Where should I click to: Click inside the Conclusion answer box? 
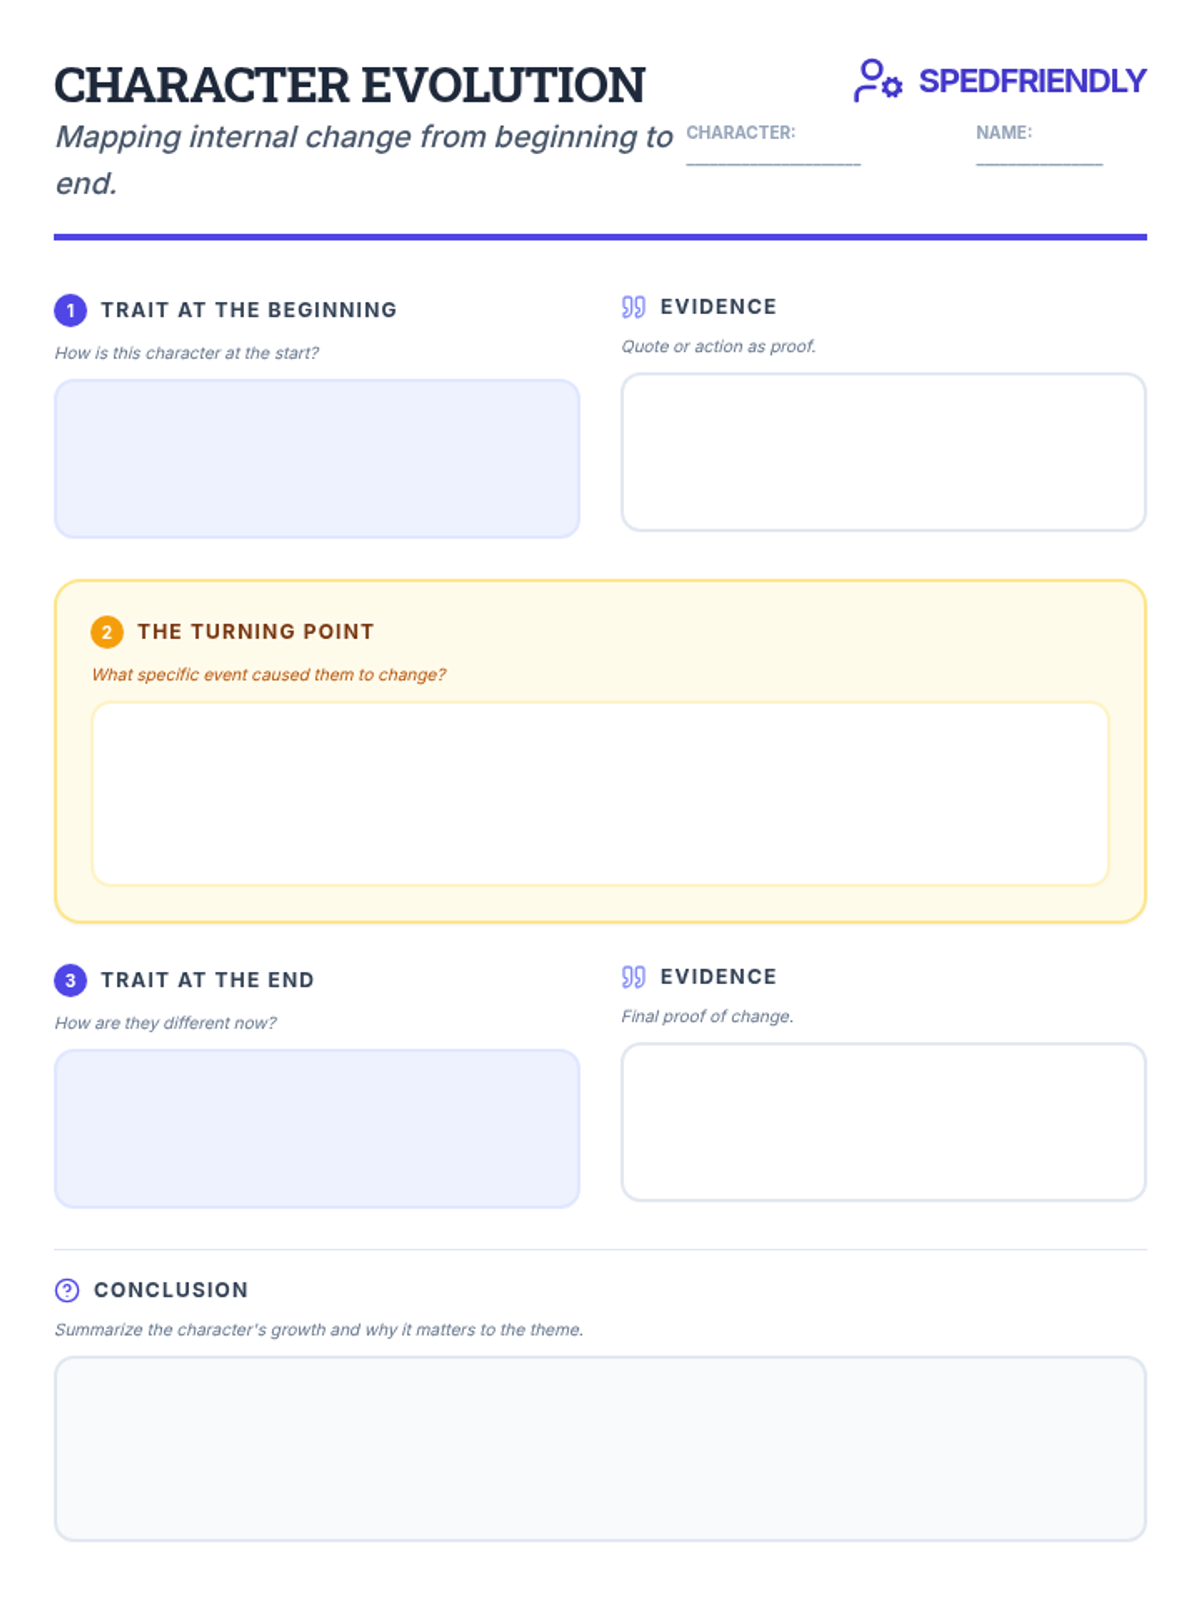600,1449
